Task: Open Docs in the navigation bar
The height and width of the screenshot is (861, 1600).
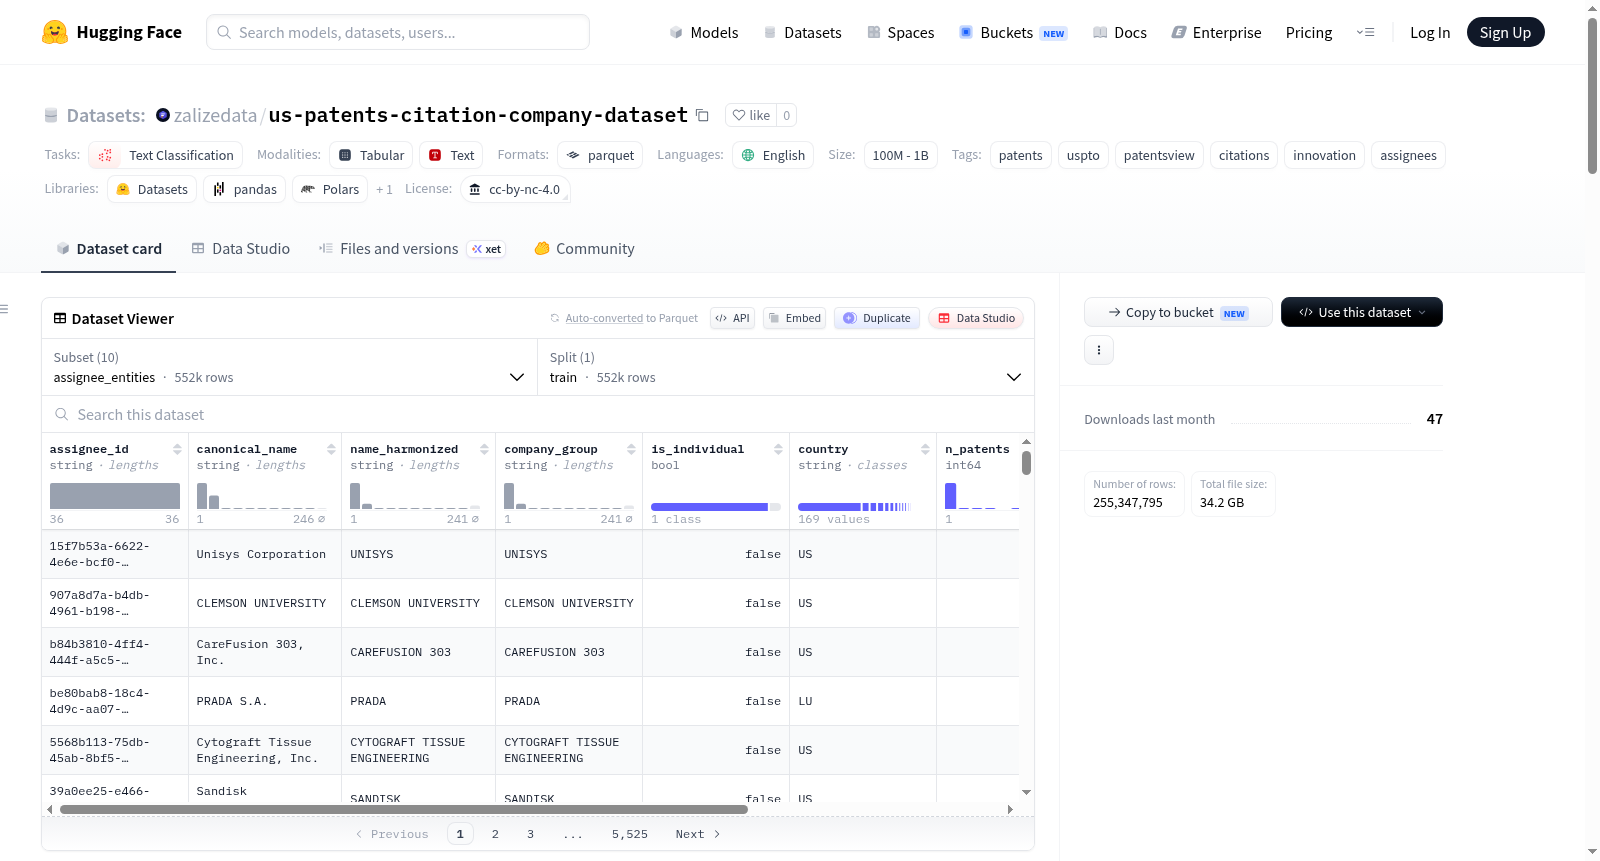Action: coord(1119,32)
